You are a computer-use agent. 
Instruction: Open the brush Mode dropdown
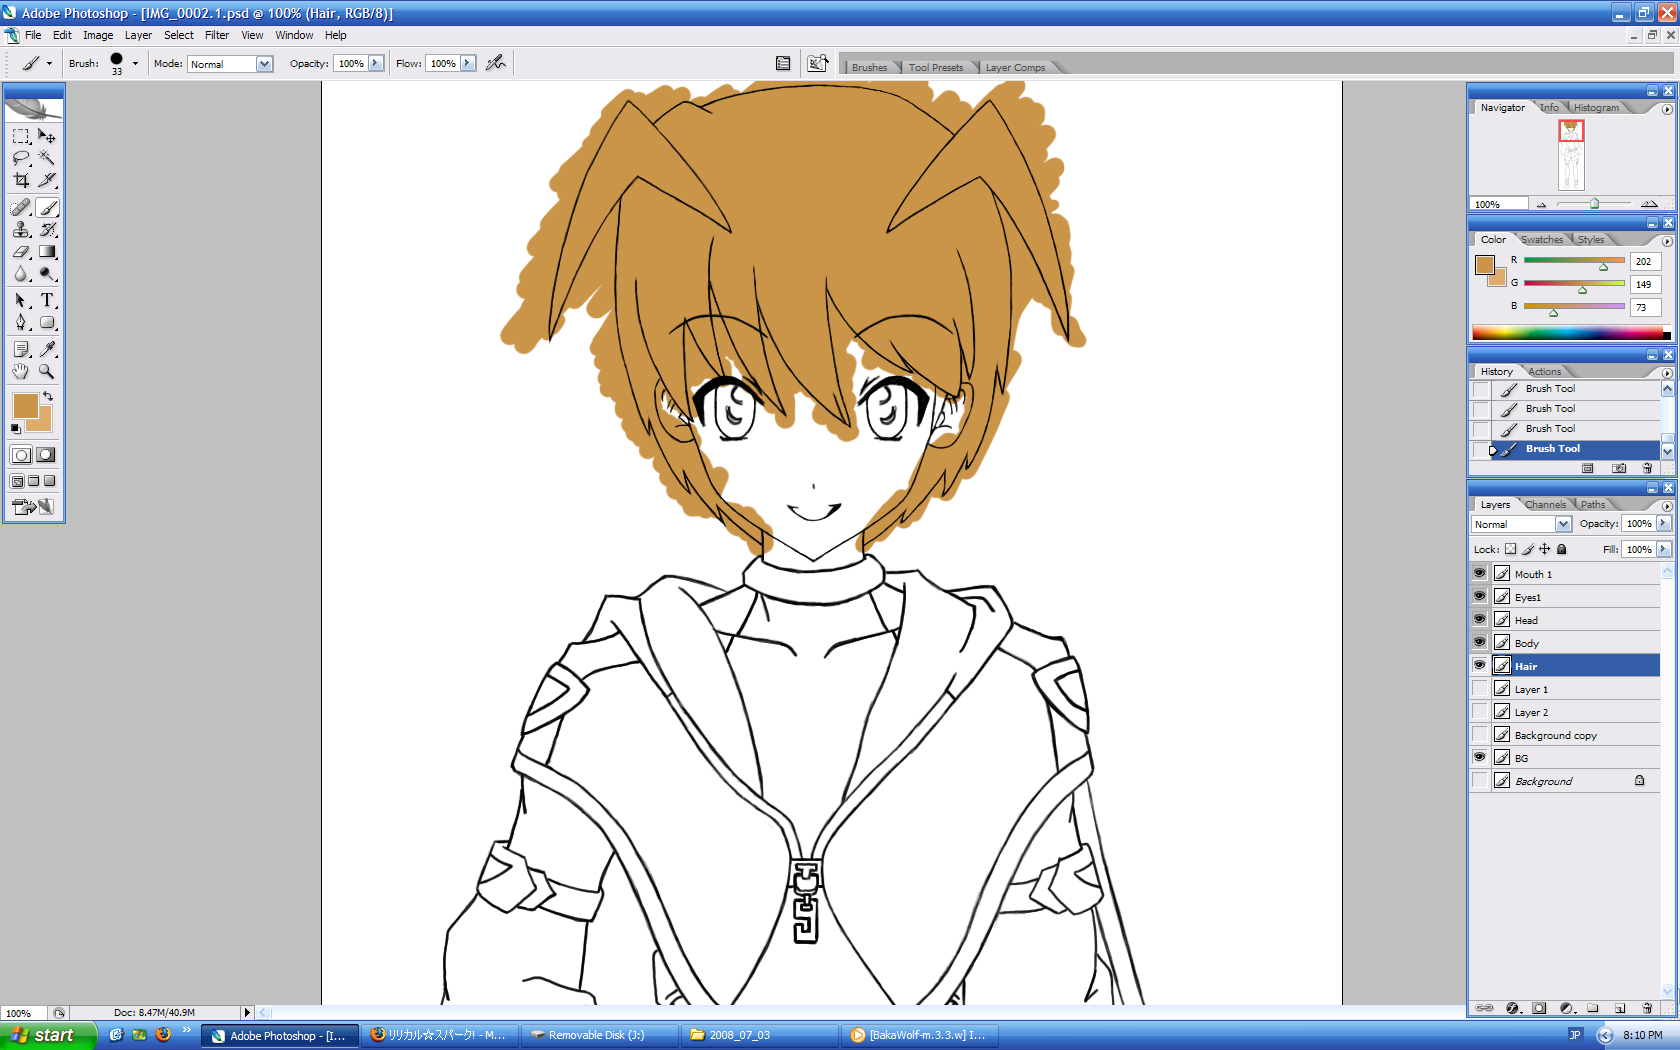click(264, 64)
